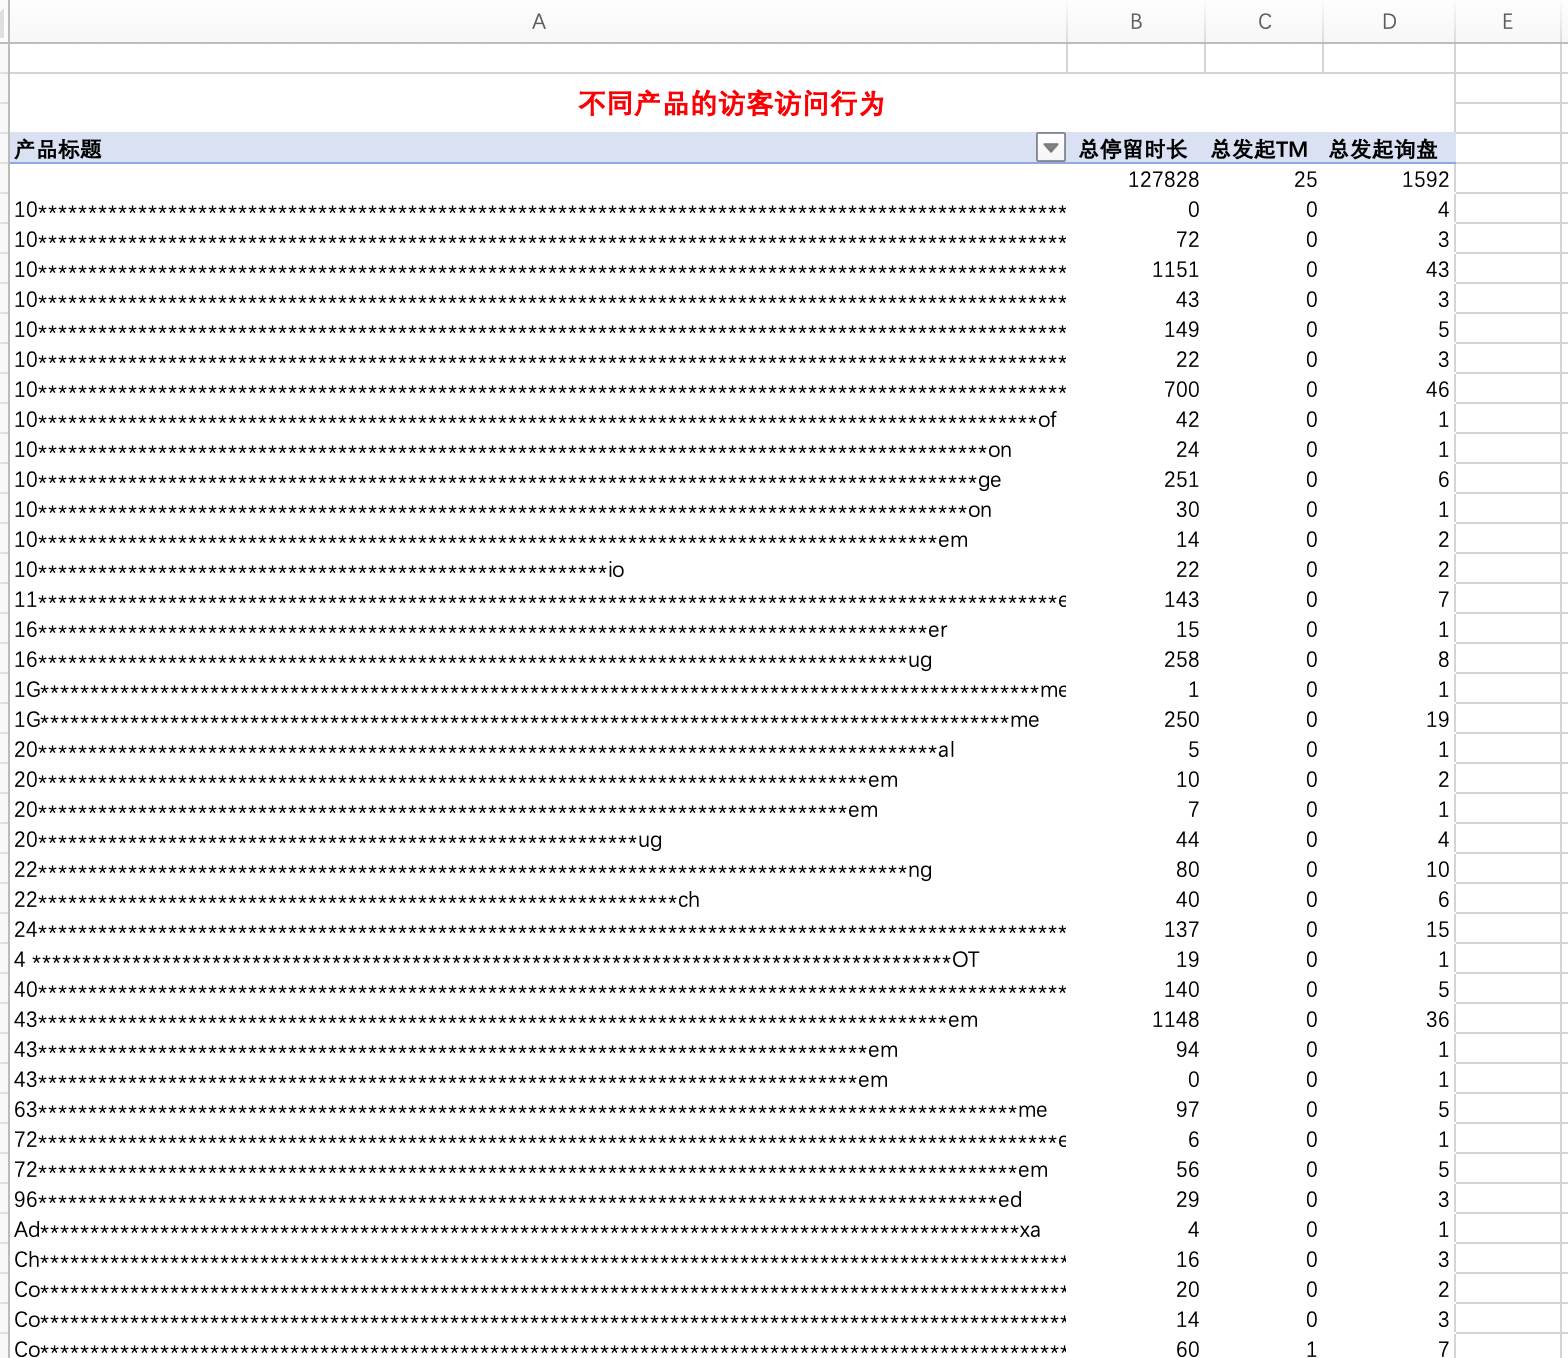This screenshot has height=1358, width=1568.
Task: Select column B header
Action: pos(1136,21)
